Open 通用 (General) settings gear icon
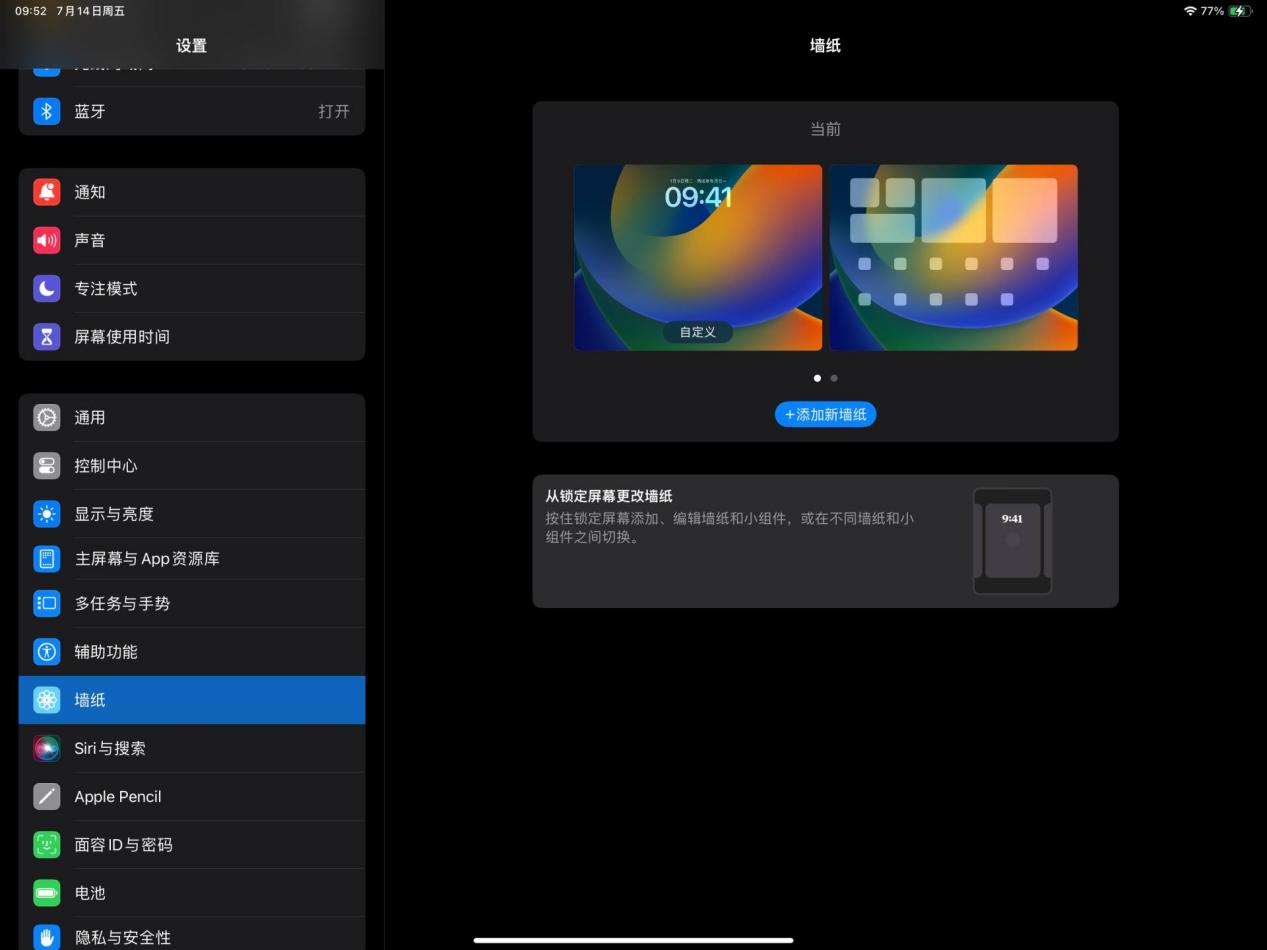 tap(47, 417)
